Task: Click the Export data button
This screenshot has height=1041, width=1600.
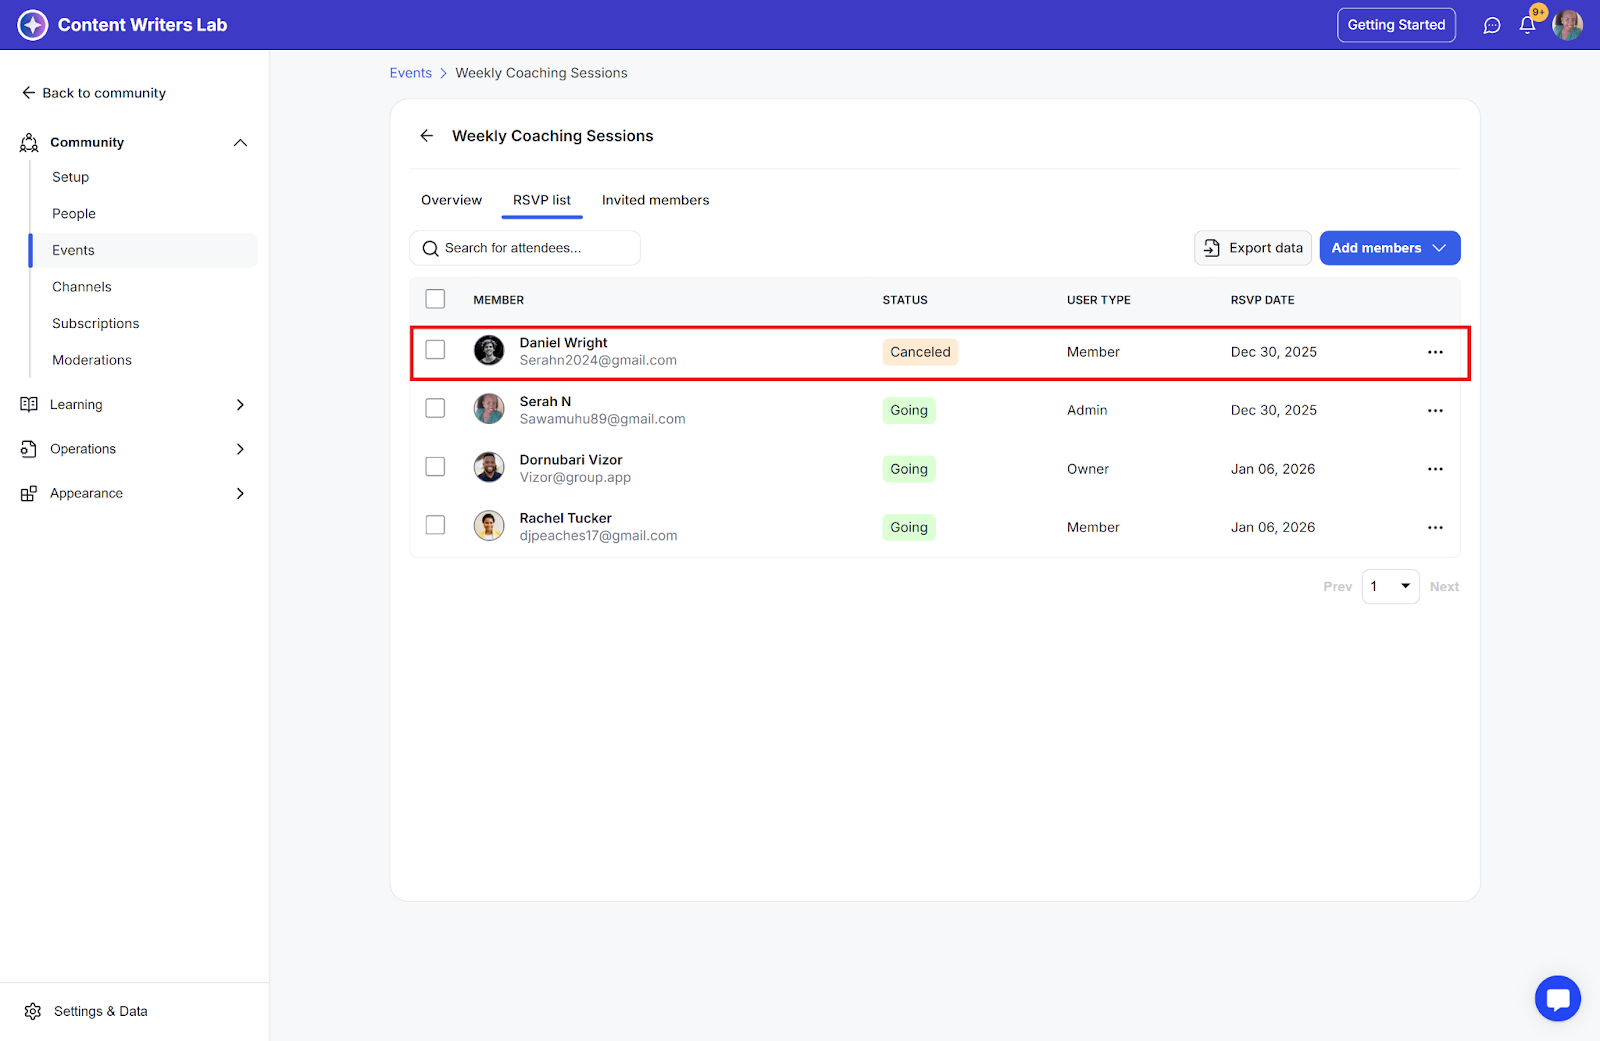Action: point(1253,248)
